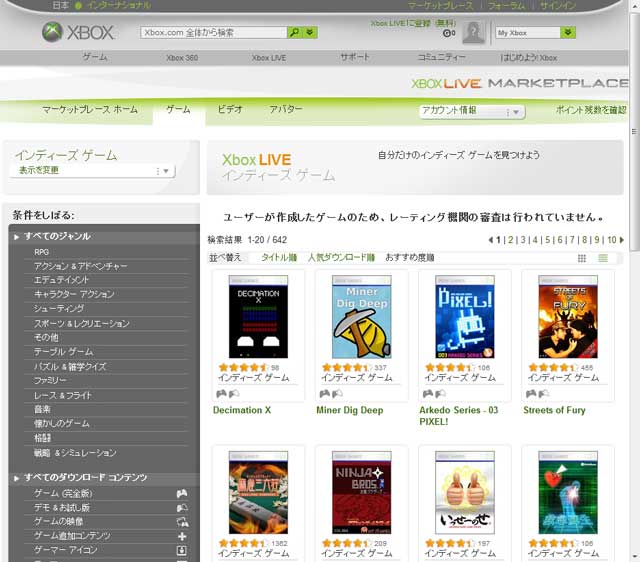Select the ゲーム marketplace tab
This screenshot has width=640, height=562.
pos(178,109)
